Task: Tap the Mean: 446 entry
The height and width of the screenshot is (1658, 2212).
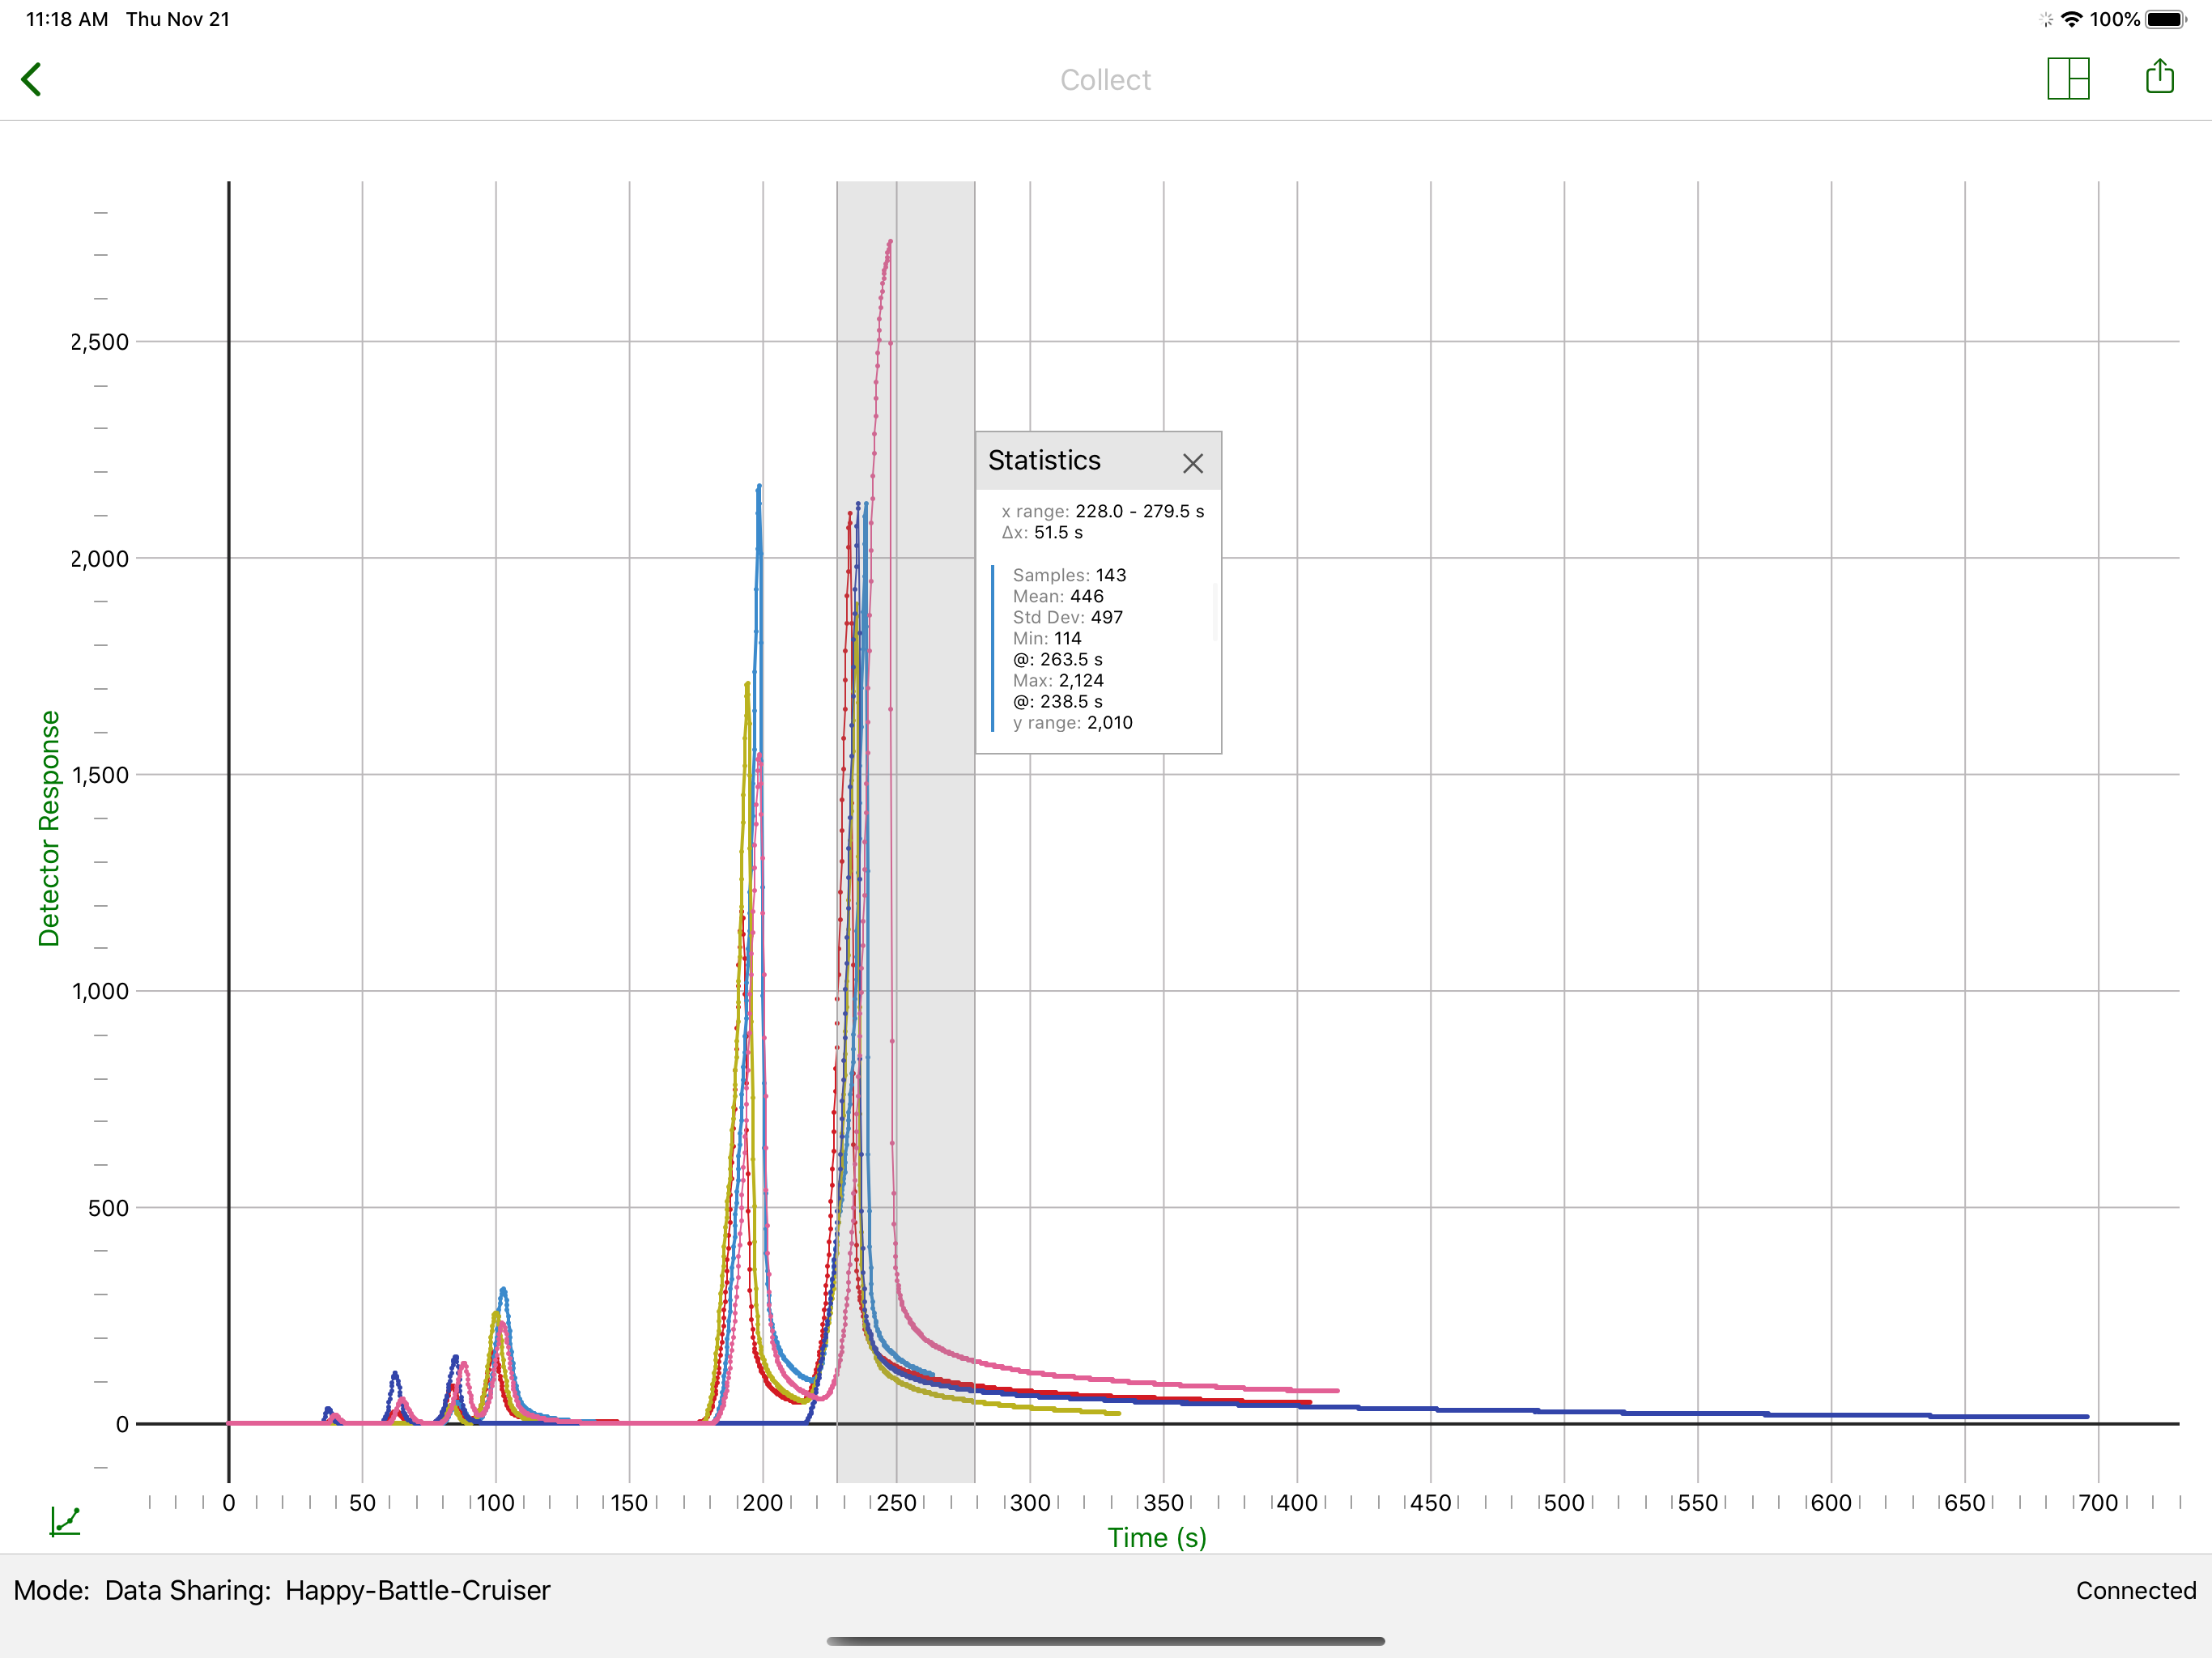Action: (x=1058, y=596)
